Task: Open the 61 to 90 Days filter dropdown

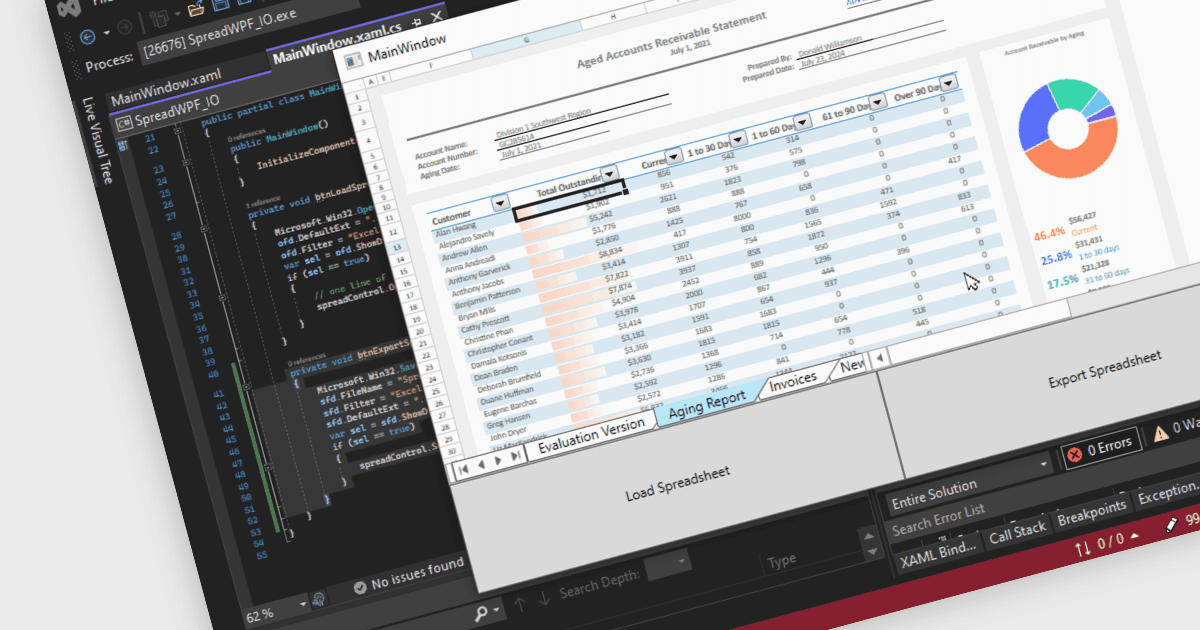Action: 877,102
